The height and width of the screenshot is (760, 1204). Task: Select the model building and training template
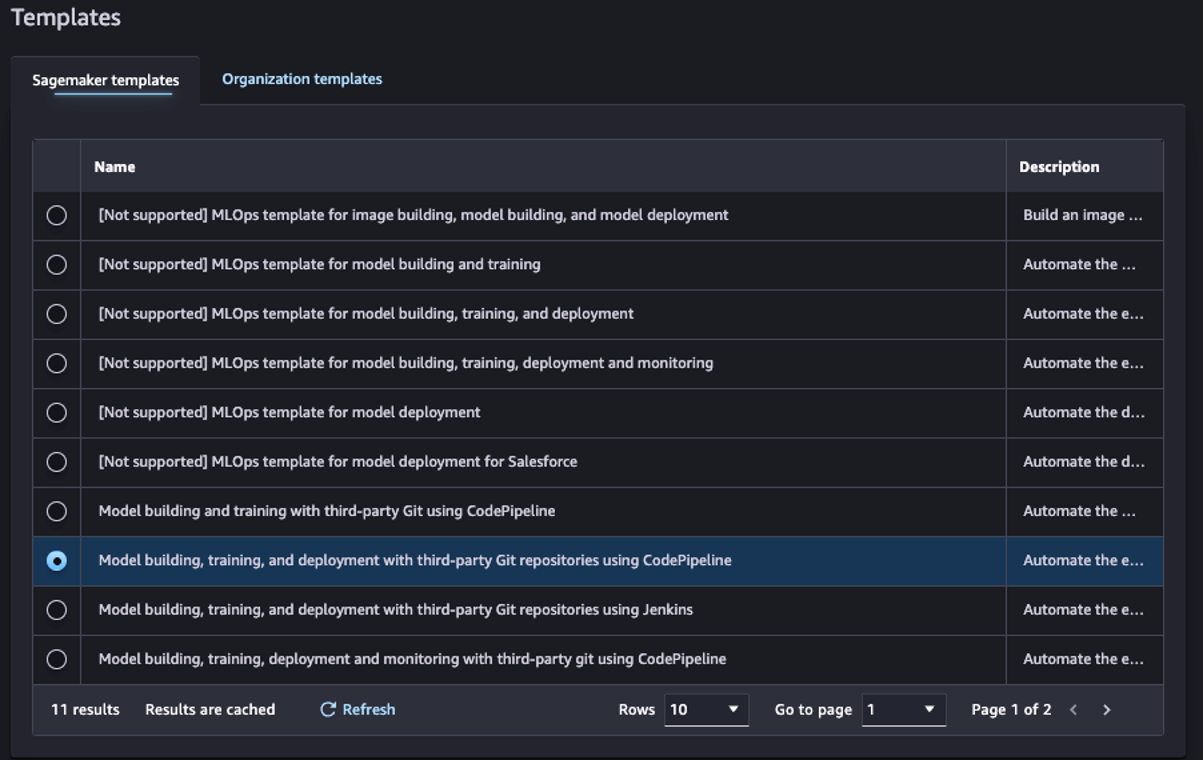(56, 264)
